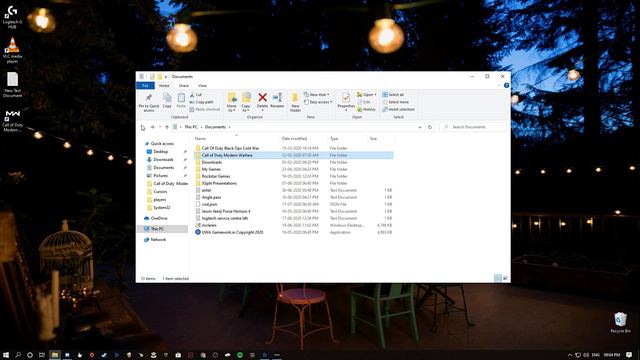Refresh the Documents folder view
Screen dimensions: 640x360
pyautogui.click(x=430, y=127)
